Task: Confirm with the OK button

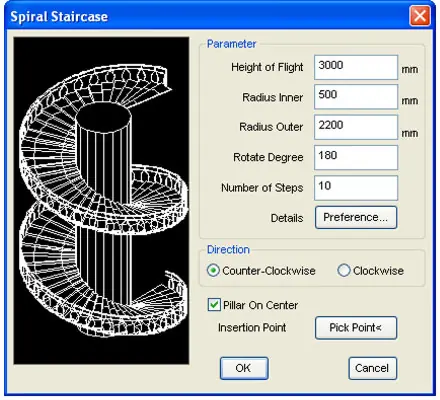Action: (x=244, y=368)
